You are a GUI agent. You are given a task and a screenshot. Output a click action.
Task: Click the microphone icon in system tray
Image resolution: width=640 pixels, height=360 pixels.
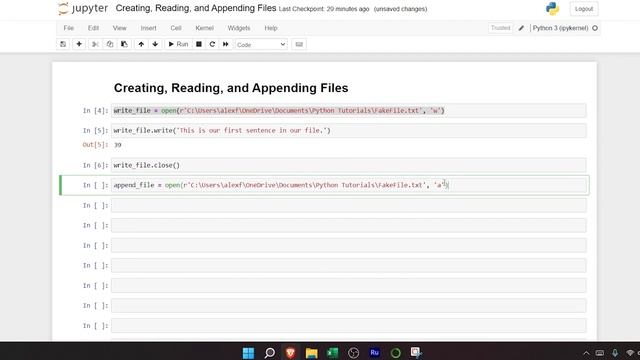(x=615, y=353)
